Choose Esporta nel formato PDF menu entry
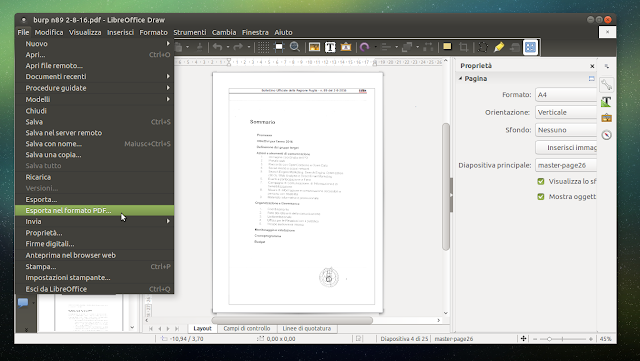 tap(95, 210)
